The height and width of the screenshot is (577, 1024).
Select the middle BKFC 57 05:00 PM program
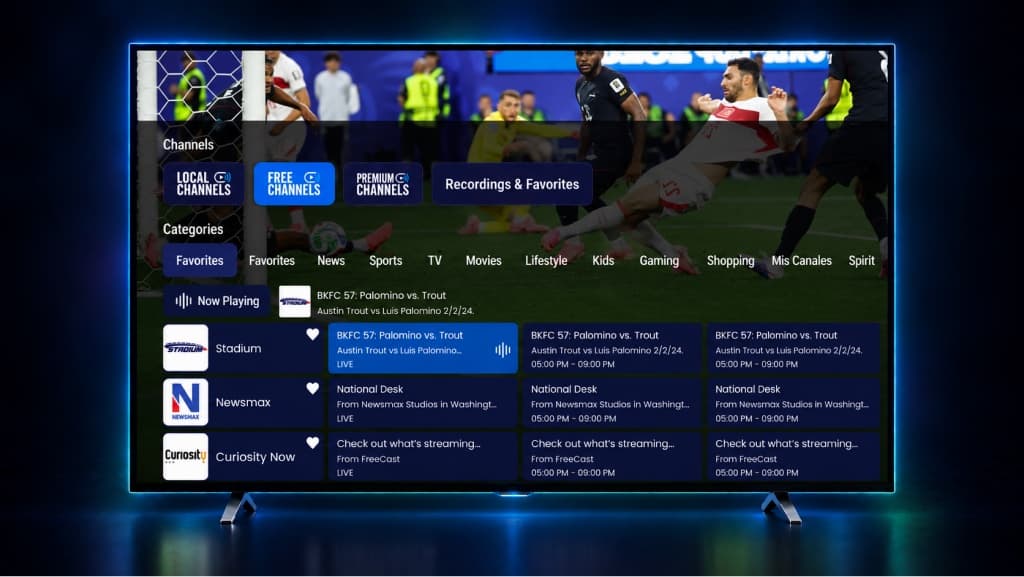pos(612,348)
